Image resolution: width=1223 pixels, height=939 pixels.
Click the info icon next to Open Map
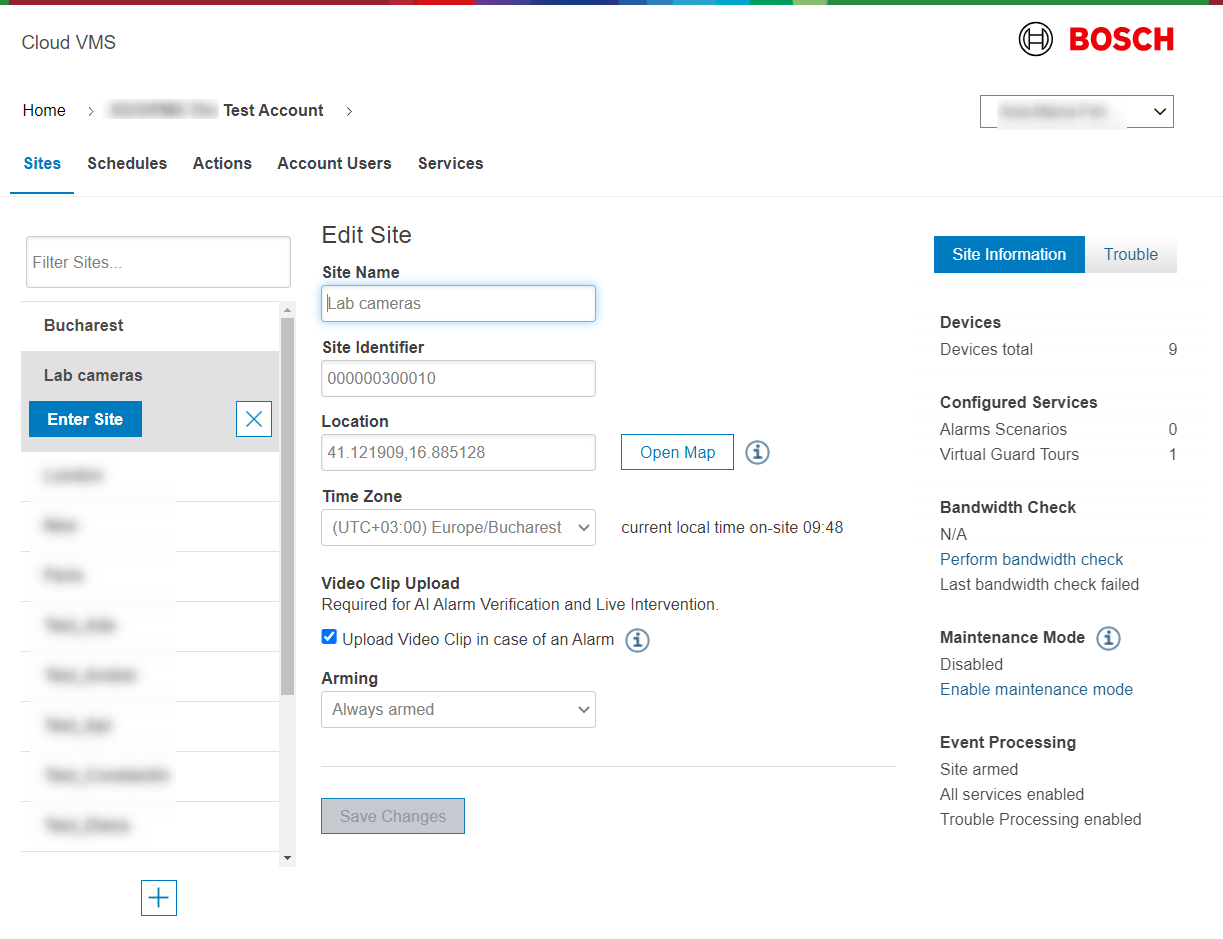pos(757,453)
